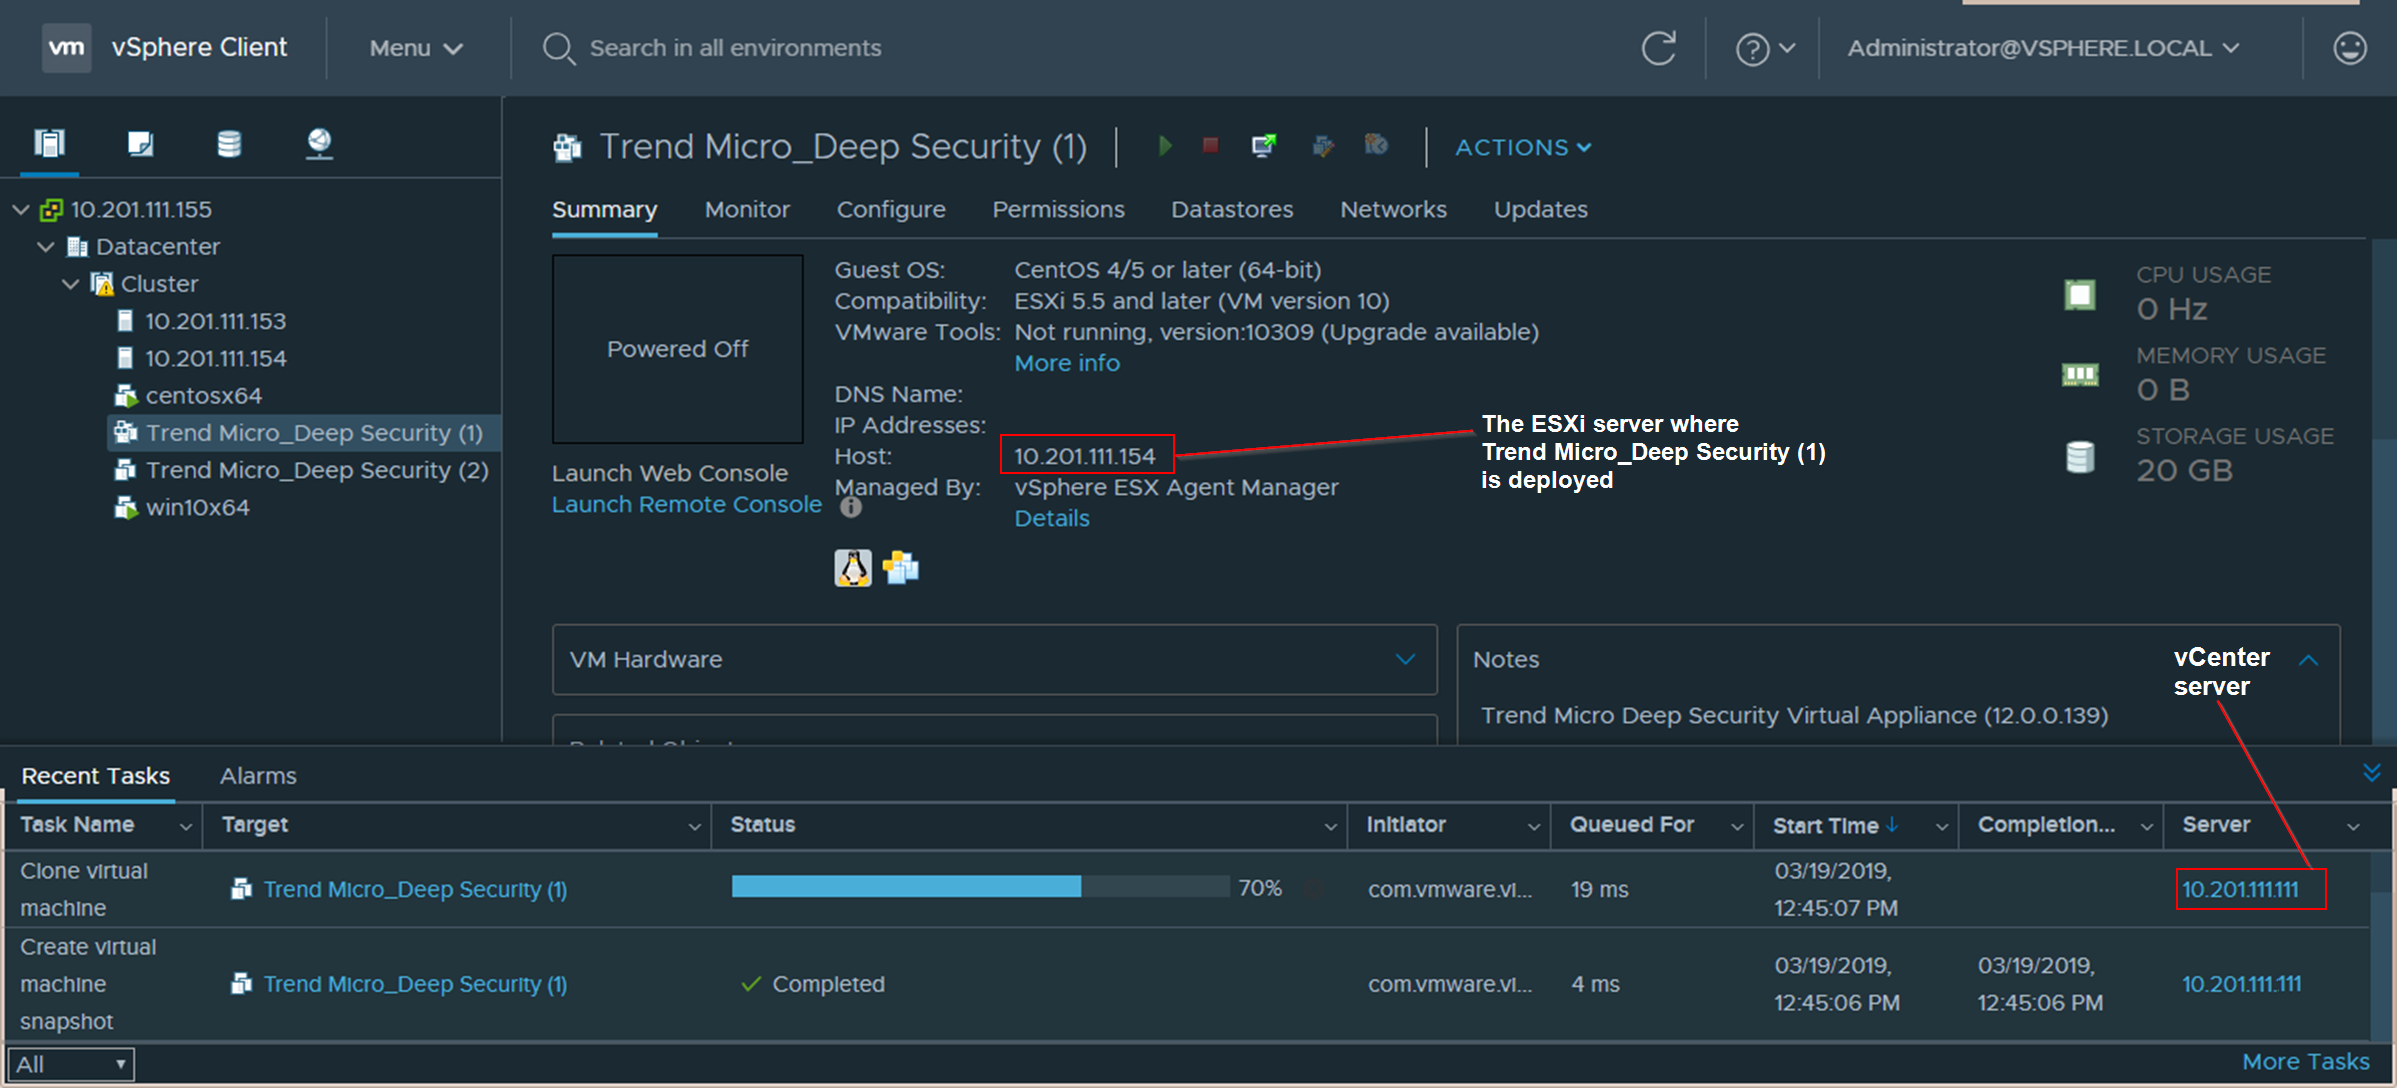Switch to the Networking inventory view
Screen dimensions: 2397x1088
[x=319, y=144]
